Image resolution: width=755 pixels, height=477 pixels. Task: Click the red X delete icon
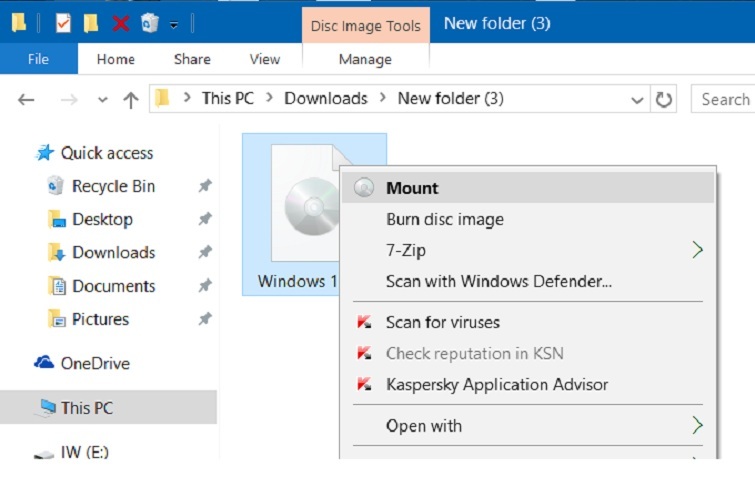point(120,23)
